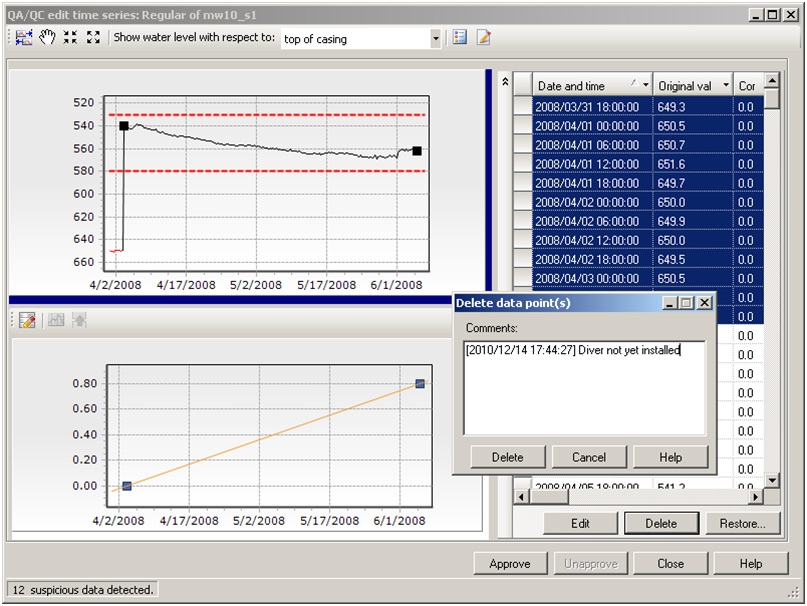
Task: Select the row 2008/04/02 12:00:00
Action: [x=639, y=240]
